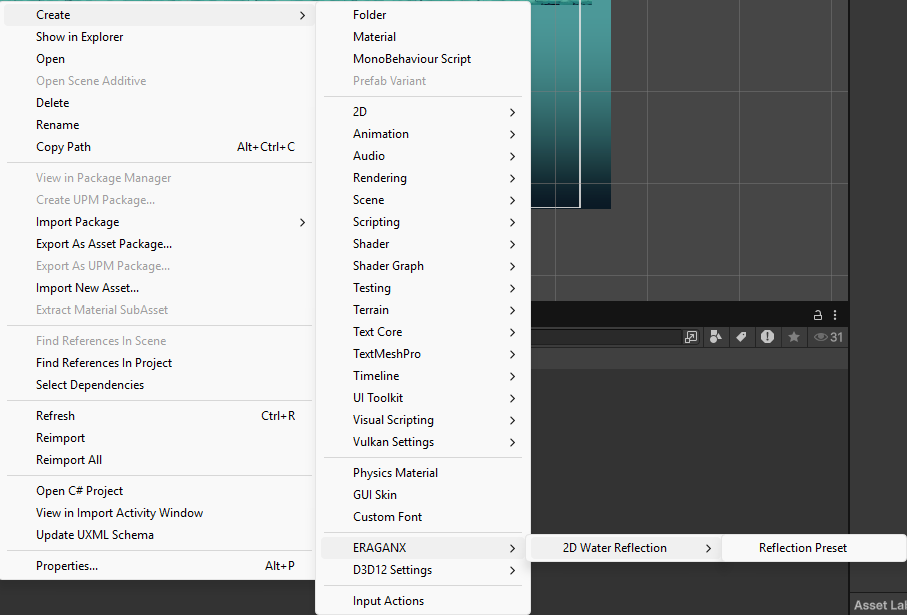The image size is (907, 615).
Task: Expand the D3D12 Settings submenu
Action: (x=423, y=570)
